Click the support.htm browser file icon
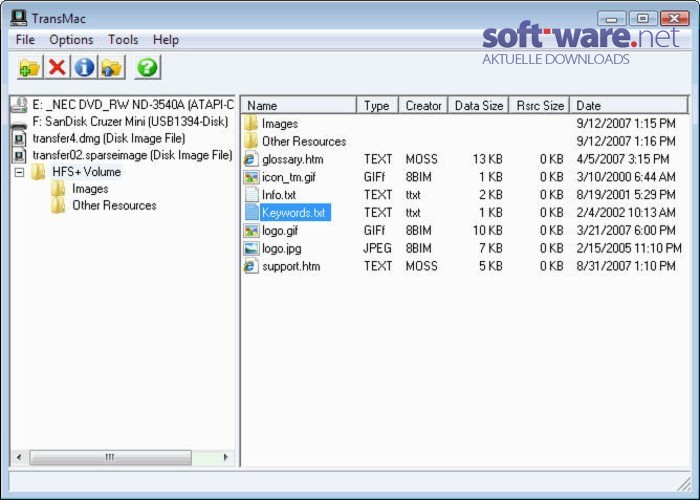Screen dimensions: 700x500 (251, 266)
